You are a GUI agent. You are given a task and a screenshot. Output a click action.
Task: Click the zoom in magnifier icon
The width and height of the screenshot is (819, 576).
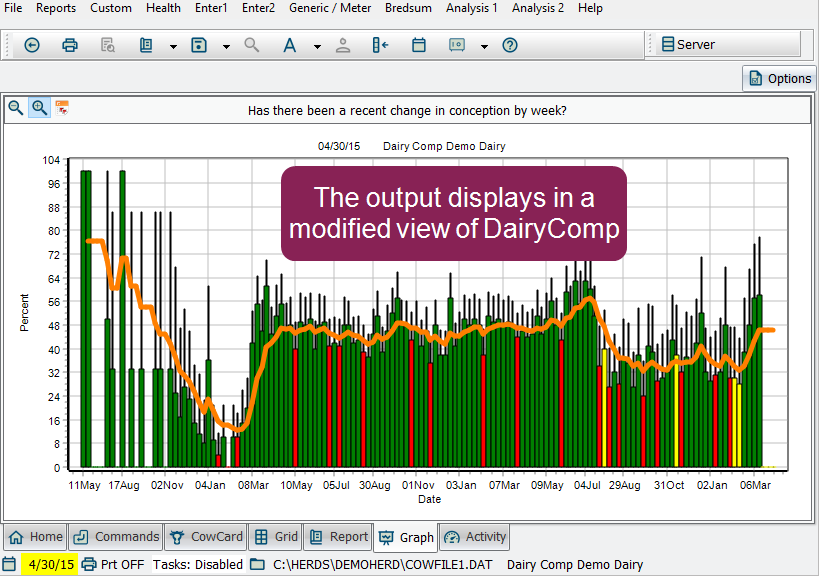pos(40,108)
